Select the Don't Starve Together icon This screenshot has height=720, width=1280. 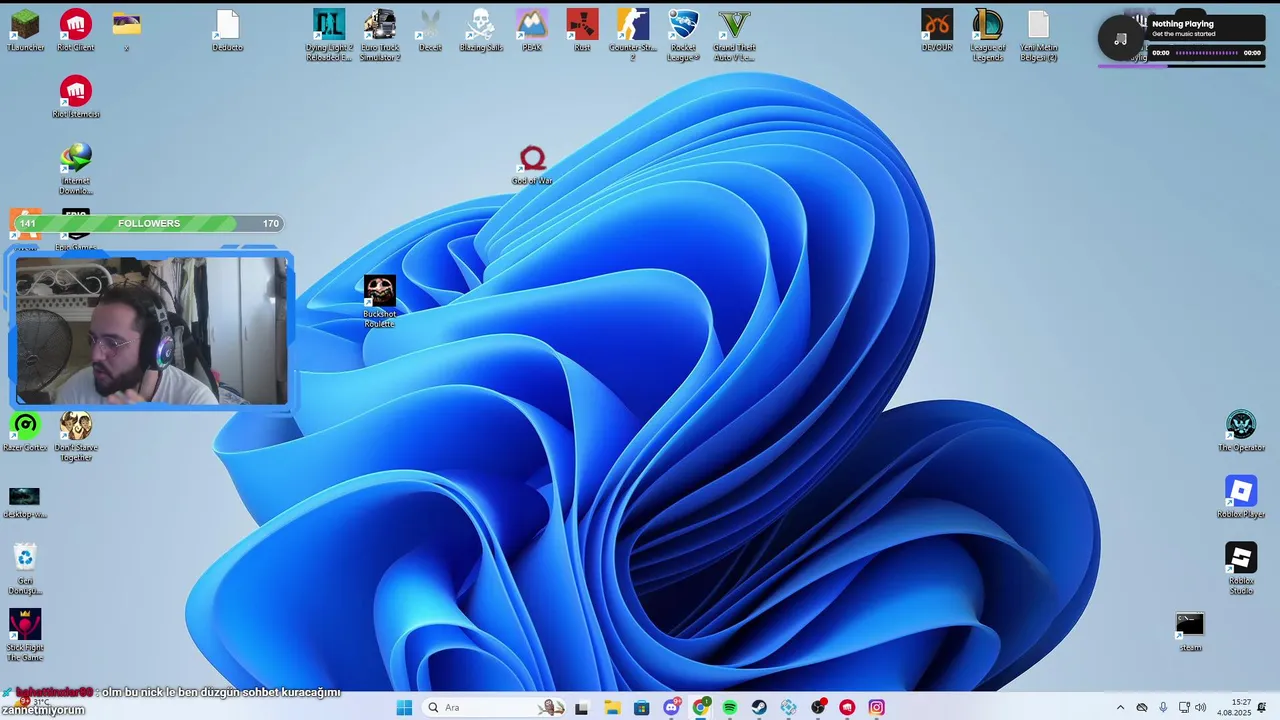76,436
